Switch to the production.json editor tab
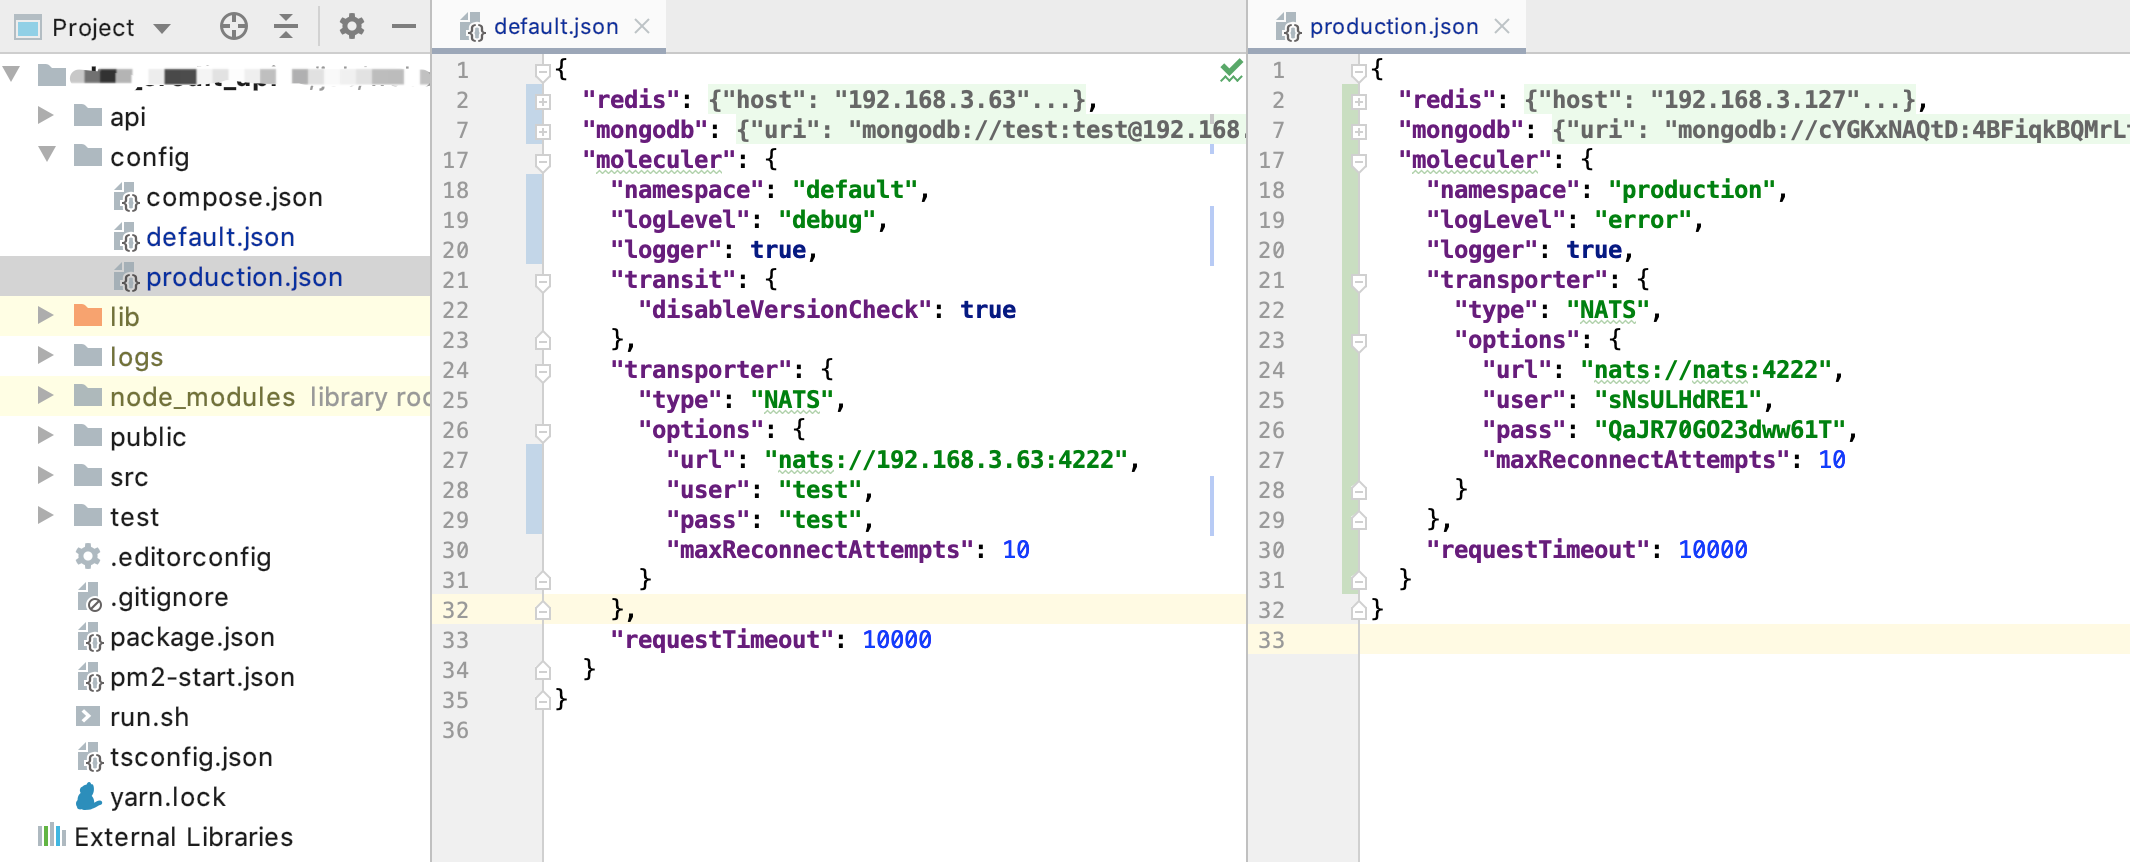 point(1393,27)
